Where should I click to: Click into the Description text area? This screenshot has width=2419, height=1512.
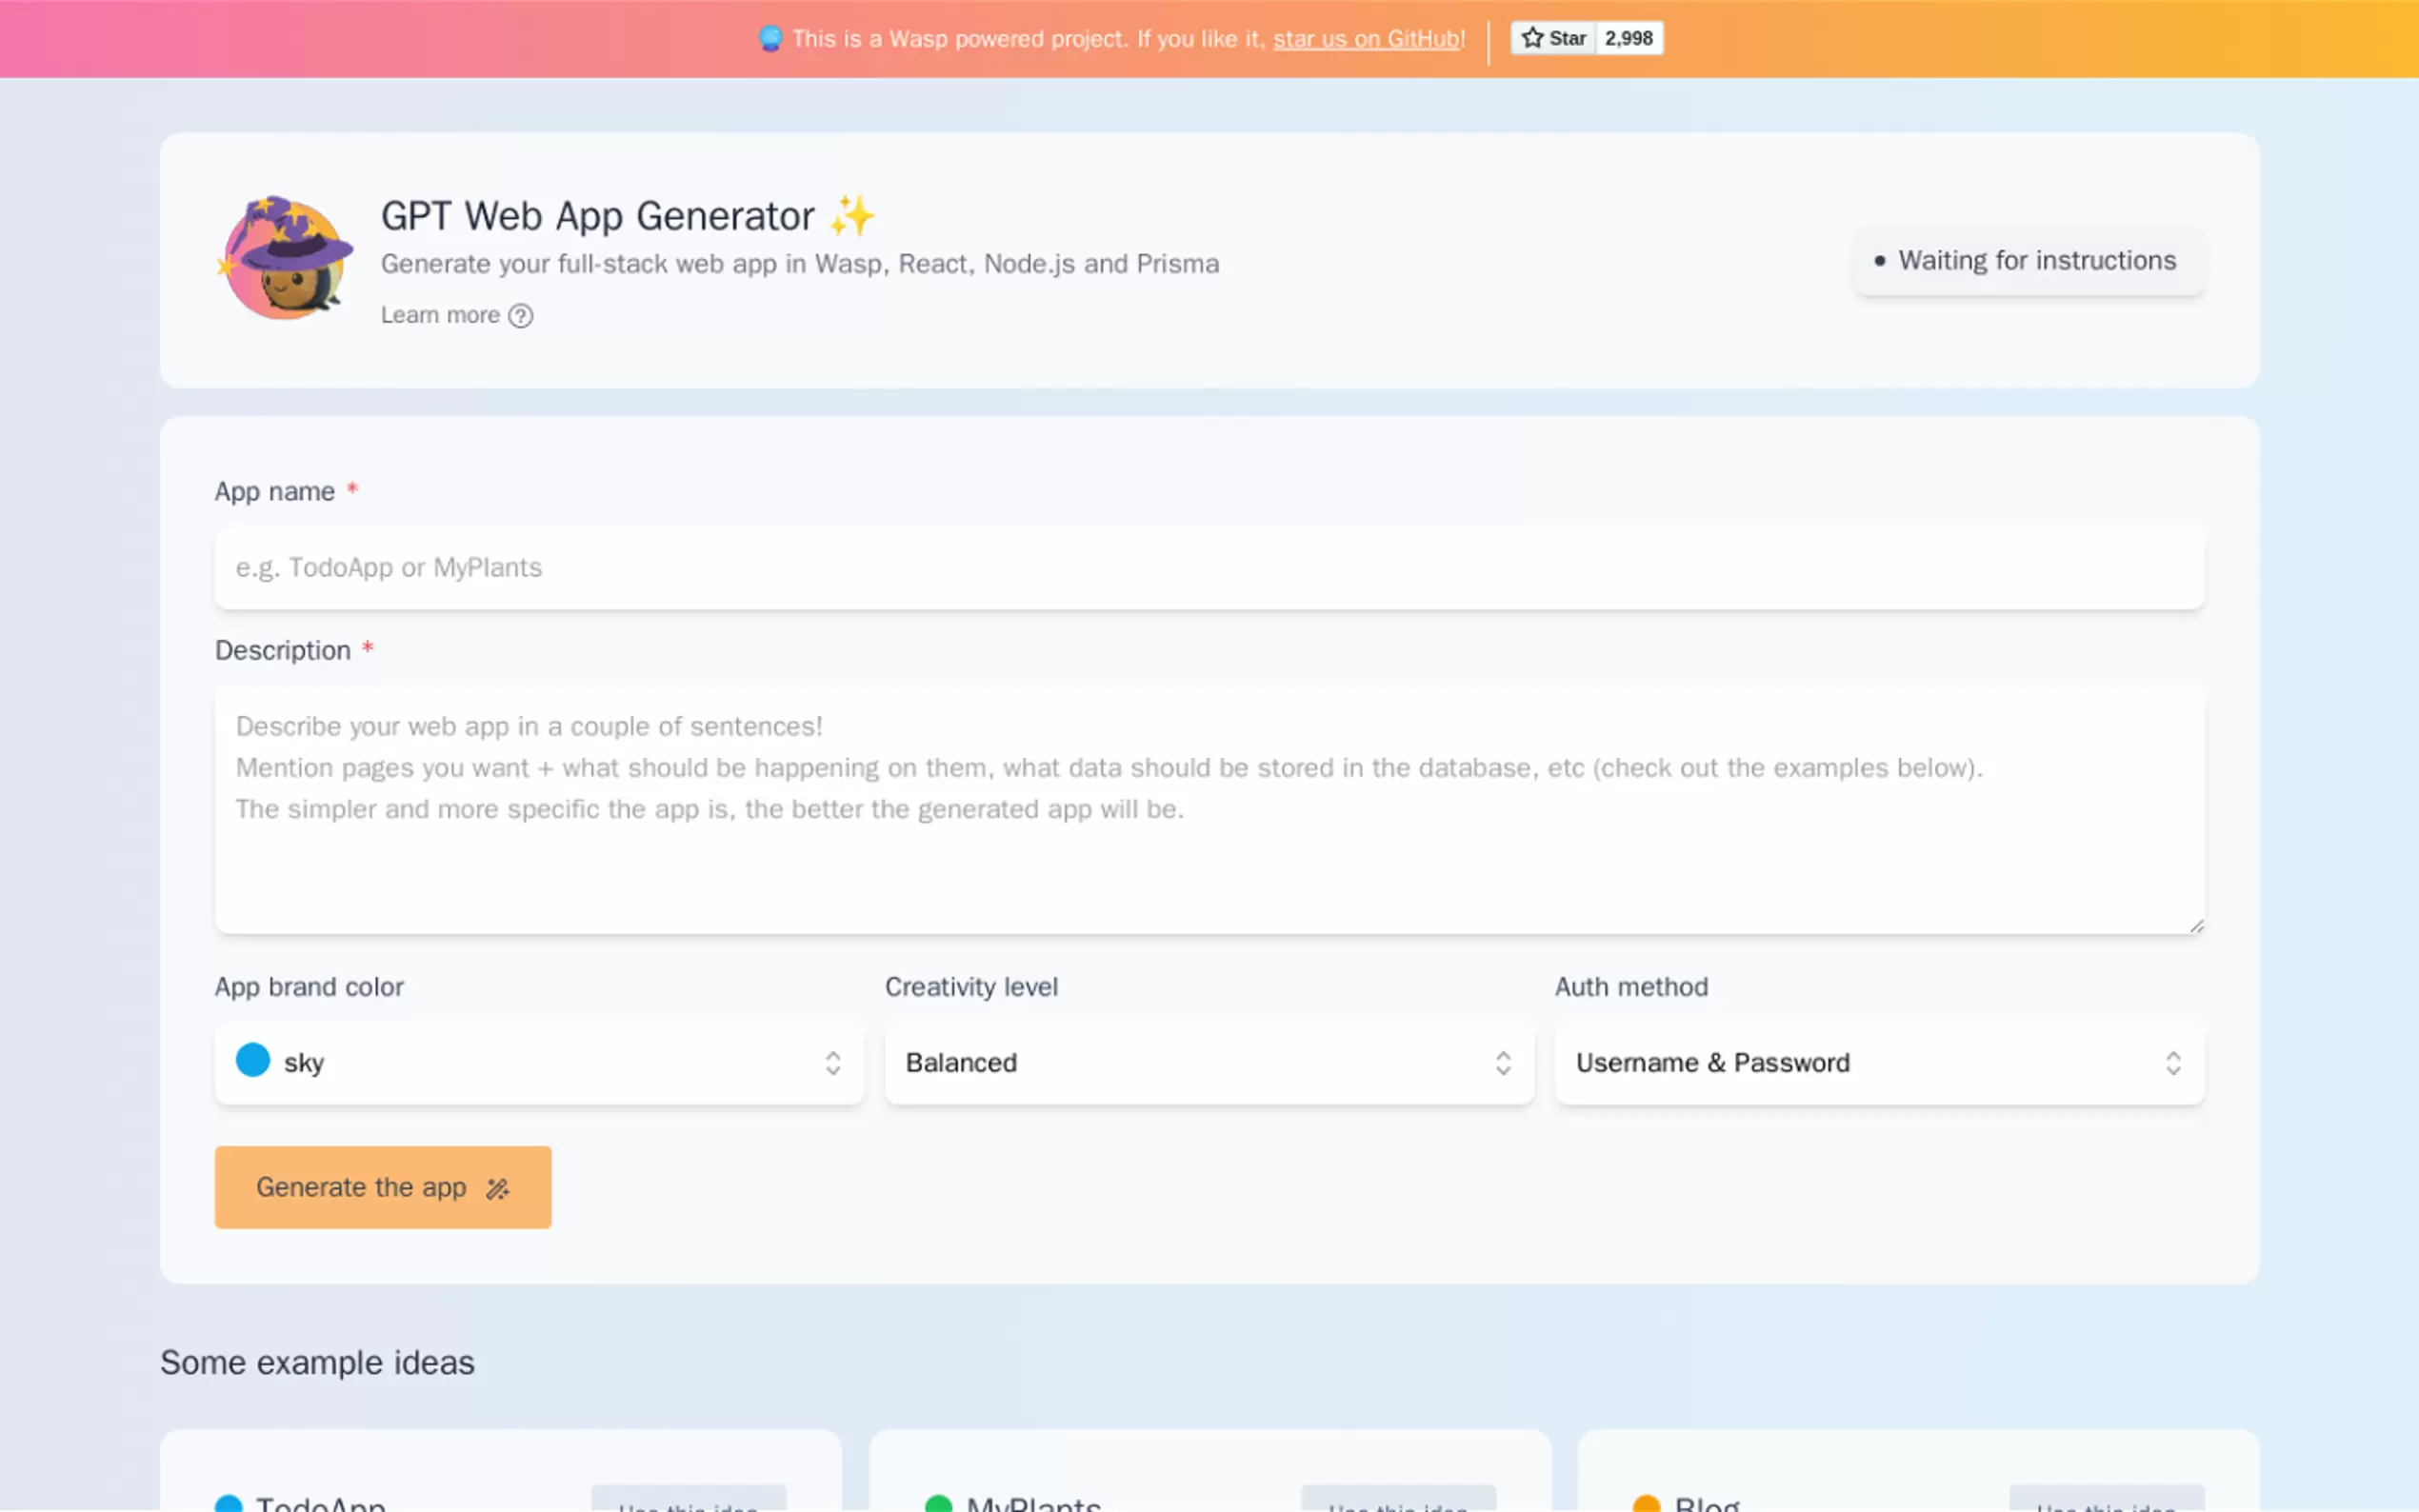pyautogui.click(x=1208, y=810)
